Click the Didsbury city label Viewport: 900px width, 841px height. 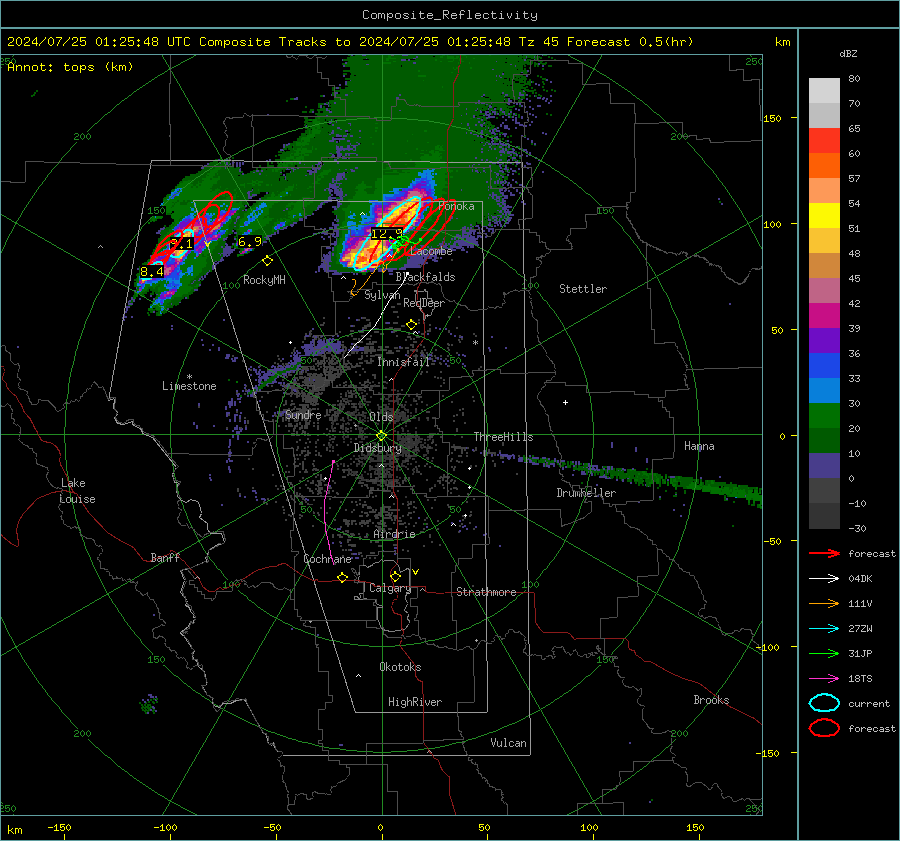click(378, 448)
